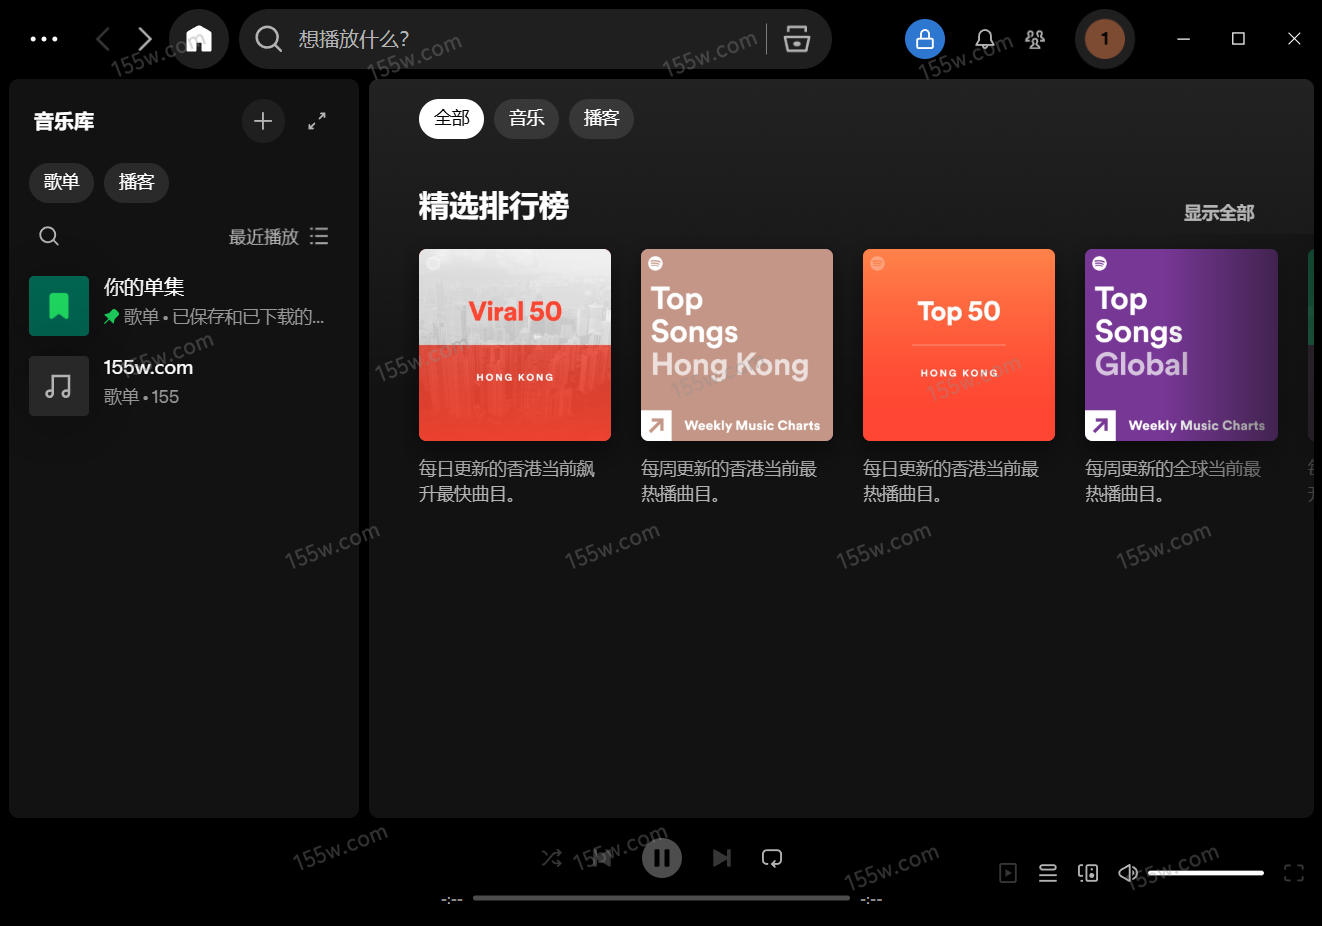The image size is (1322, 926).
Task: Create a new playlist with plus icon
Action: pos(263,121)
